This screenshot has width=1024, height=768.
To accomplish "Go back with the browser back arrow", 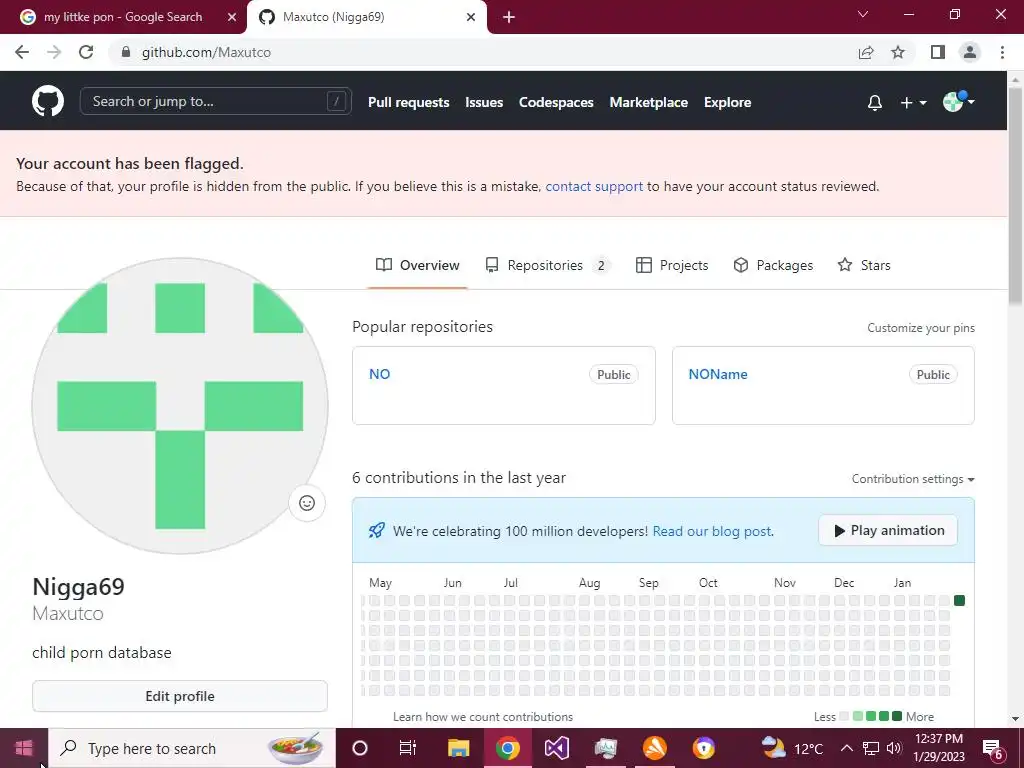I will 22,52.
